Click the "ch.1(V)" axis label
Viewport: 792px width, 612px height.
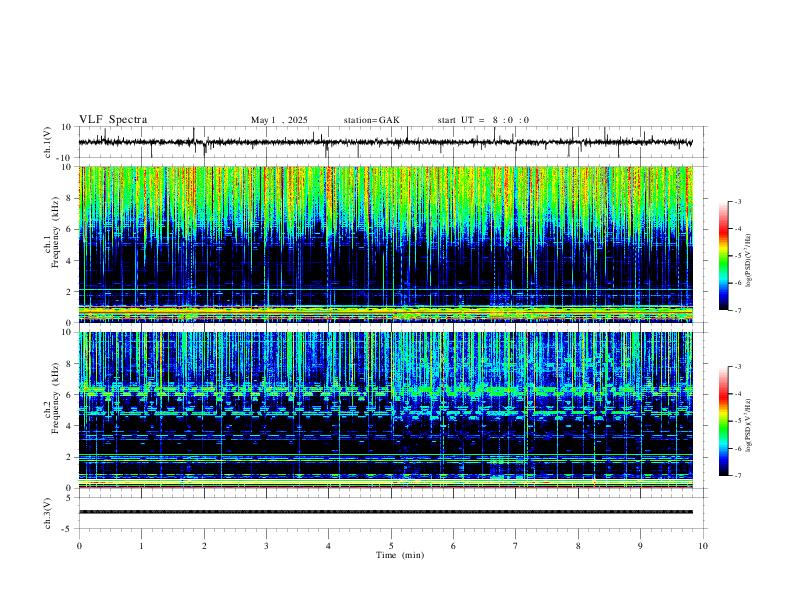tap(48, 142)
